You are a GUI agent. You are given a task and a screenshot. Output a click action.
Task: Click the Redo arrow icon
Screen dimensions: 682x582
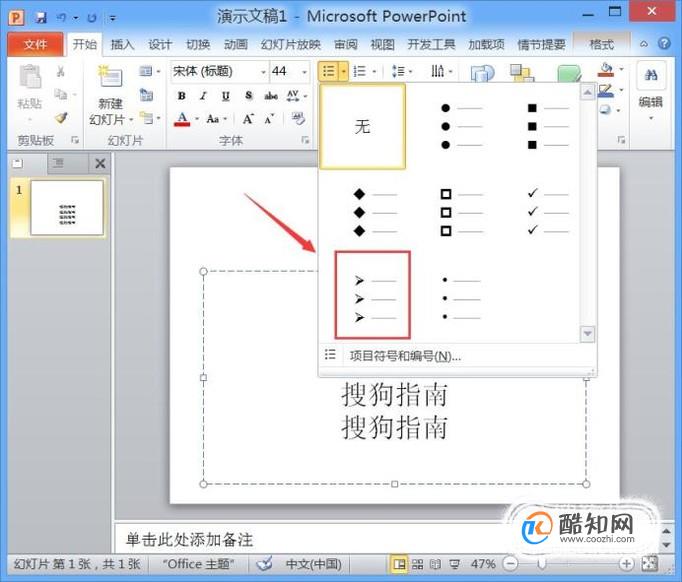[92, 18]
